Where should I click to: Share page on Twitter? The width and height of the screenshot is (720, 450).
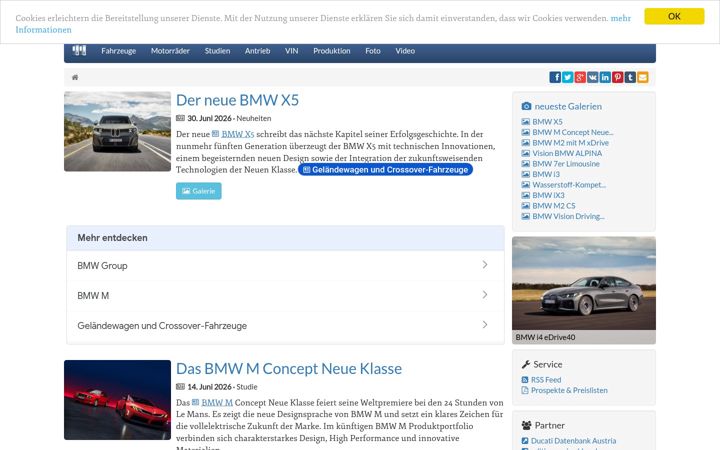tap(568, 77)
